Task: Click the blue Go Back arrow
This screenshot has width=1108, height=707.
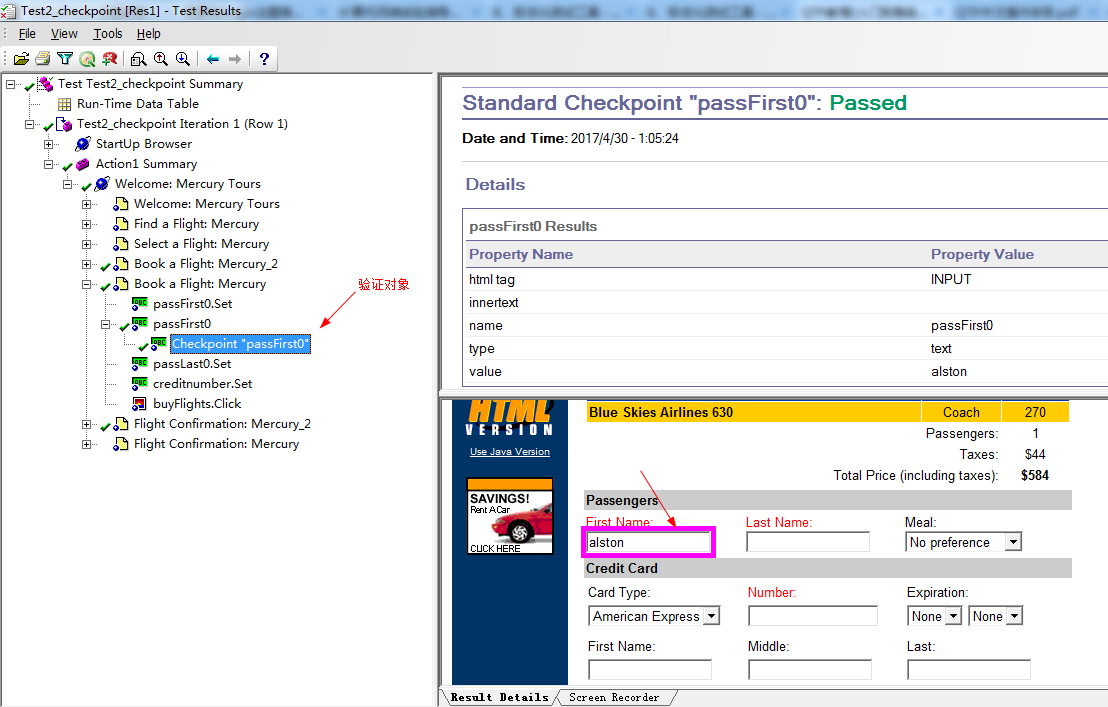Action: click(x=213, y=59)
